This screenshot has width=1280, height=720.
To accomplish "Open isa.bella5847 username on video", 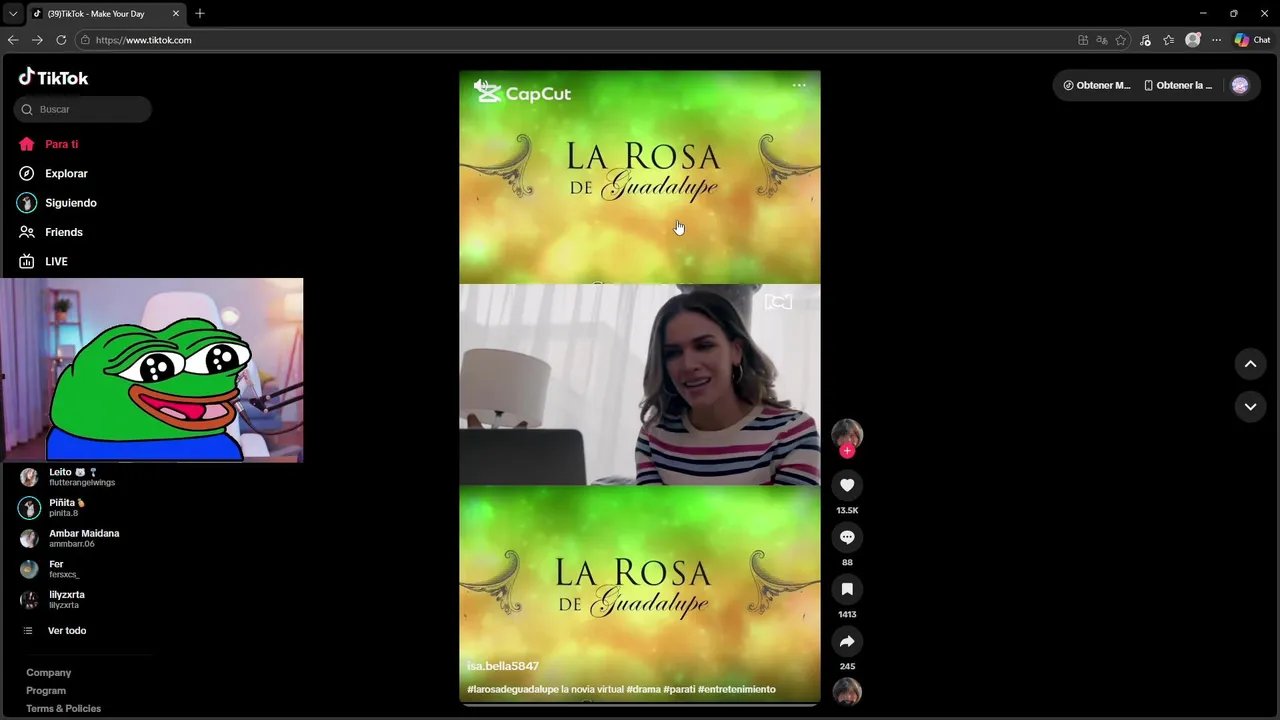I will click(x=503, y=666).
